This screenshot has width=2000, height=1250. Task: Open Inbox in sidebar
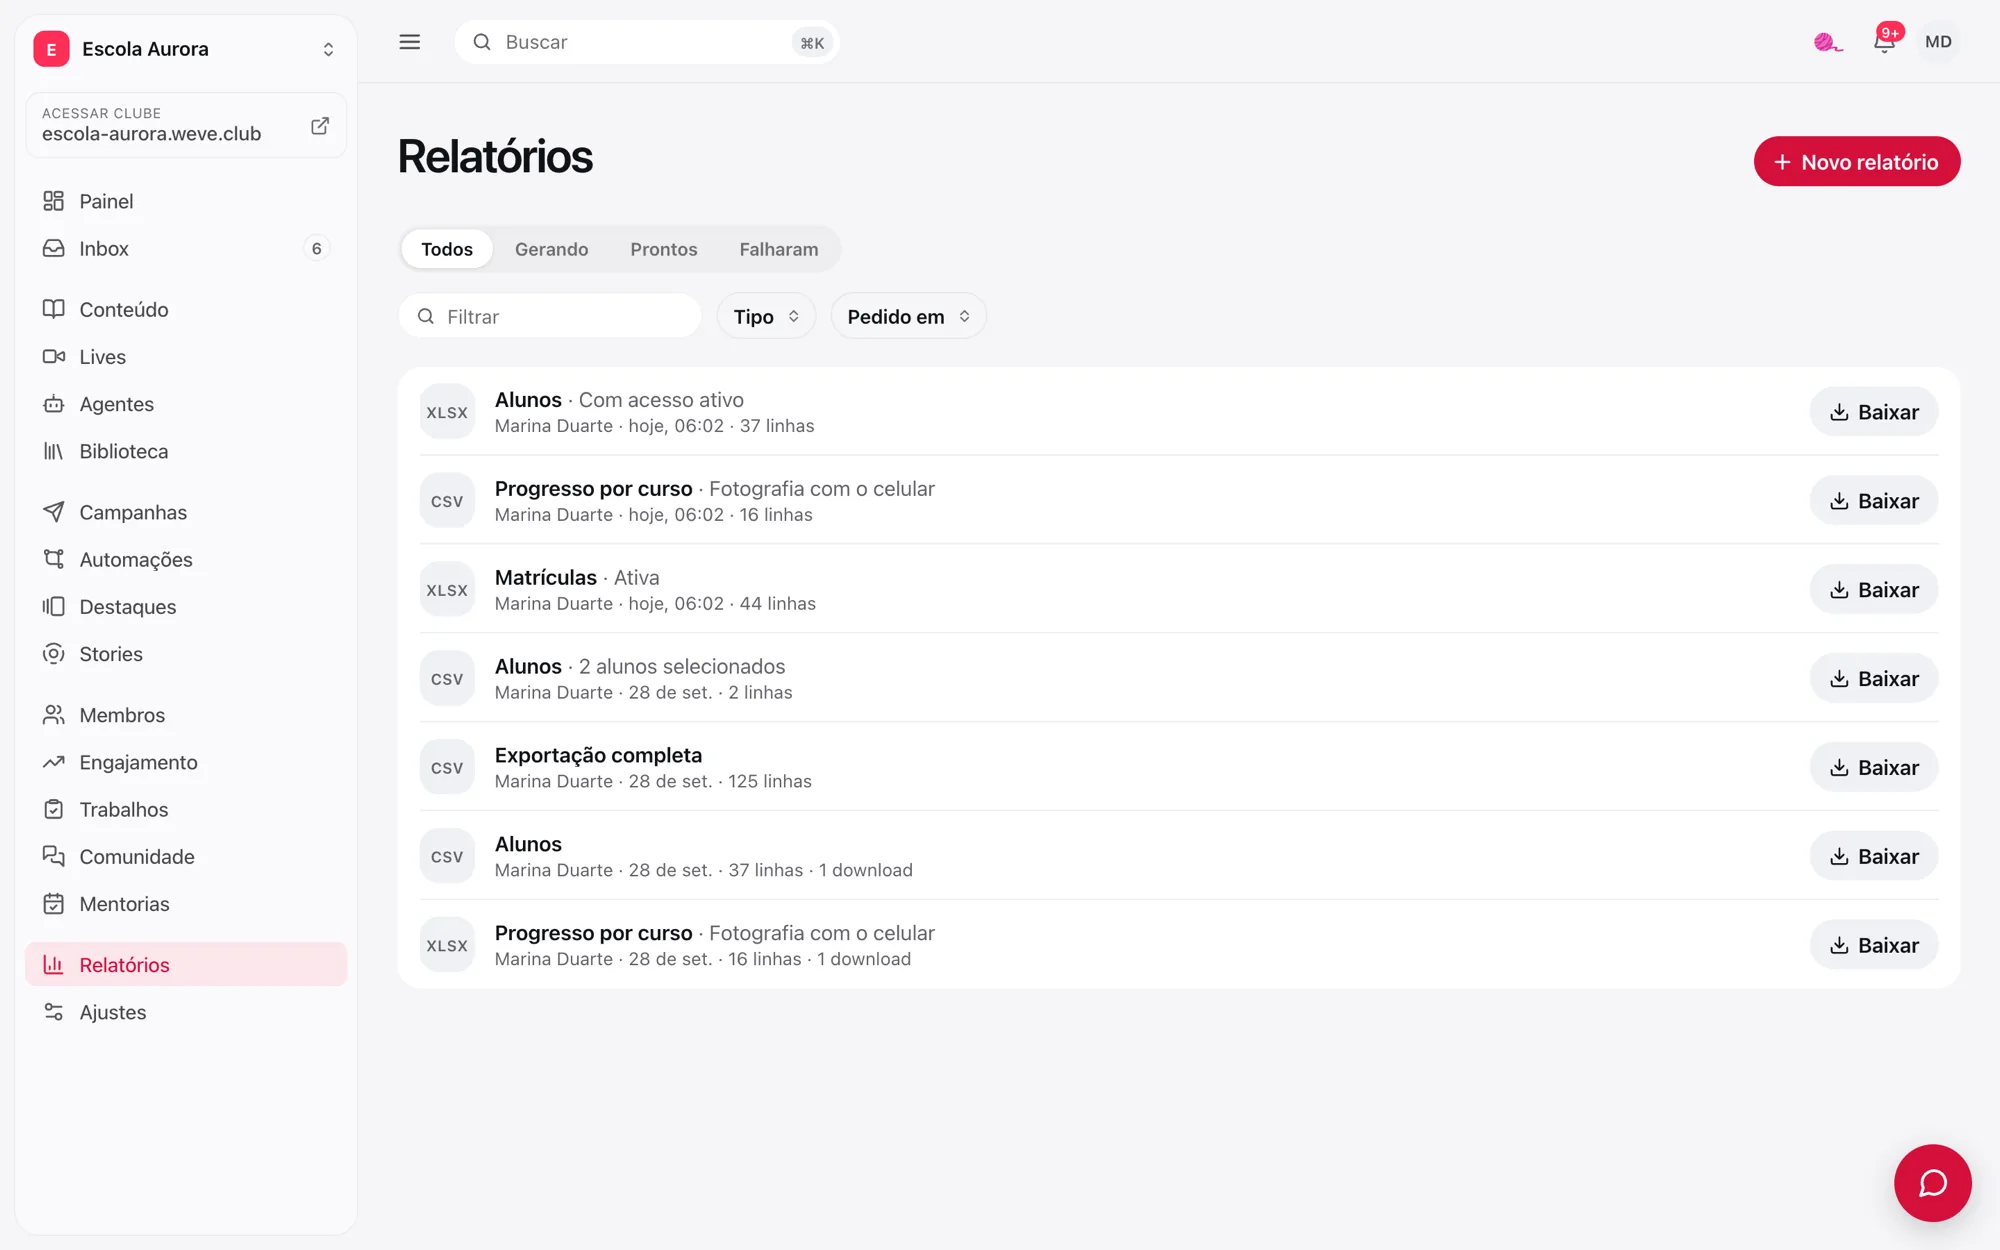(186, 248)
